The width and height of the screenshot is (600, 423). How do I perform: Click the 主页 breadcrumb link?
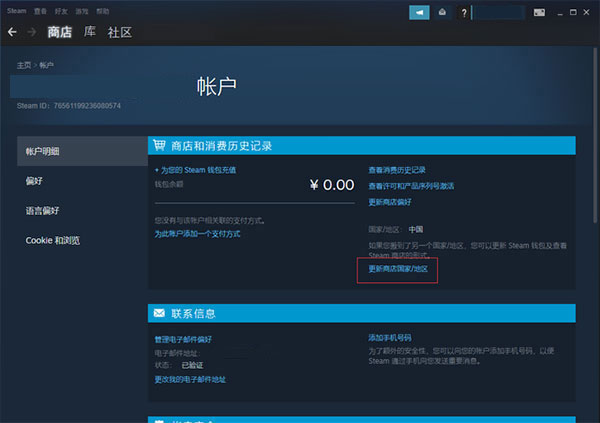tap(24, 65)
